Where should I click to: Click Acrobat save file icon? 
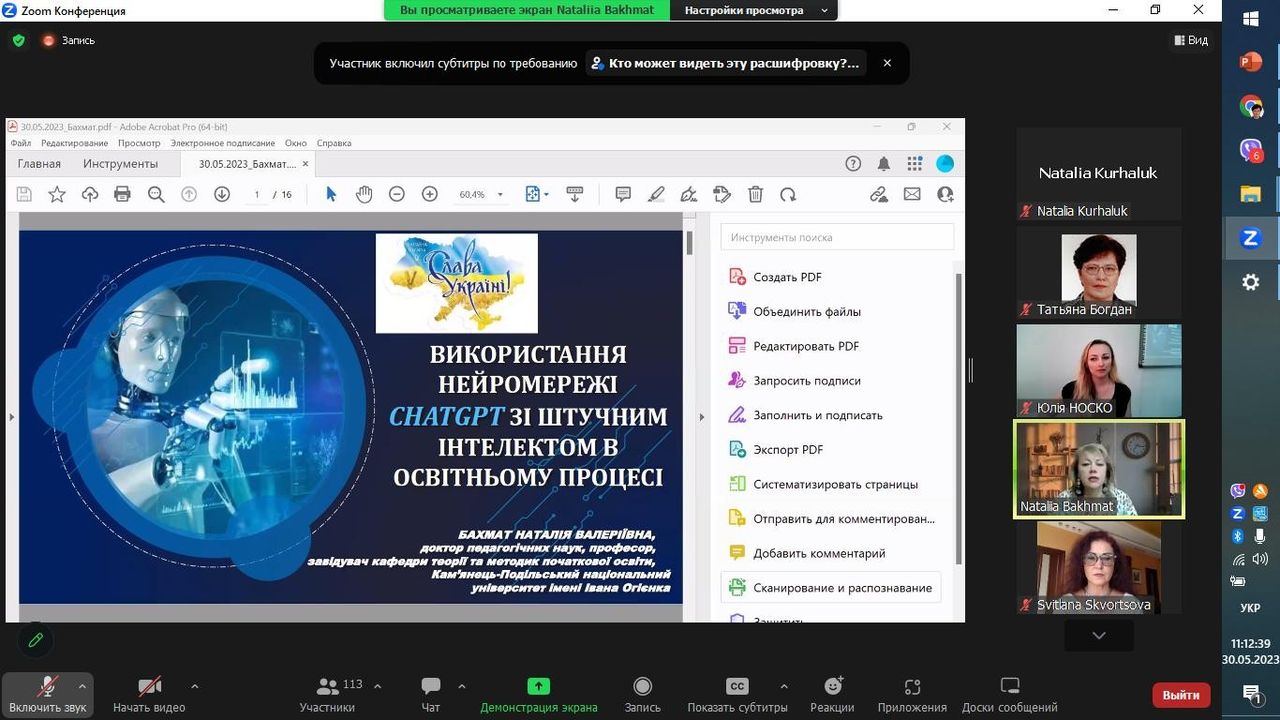coord(24,194)
